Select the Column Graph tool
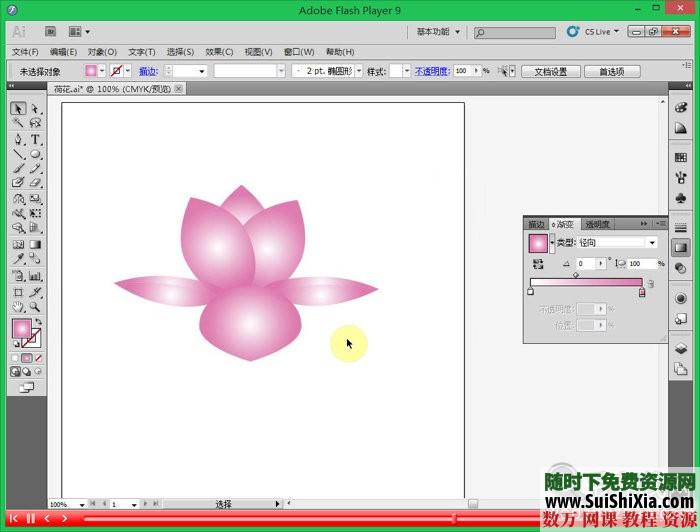Screen dimensions: 700x532 click(35, 276)
